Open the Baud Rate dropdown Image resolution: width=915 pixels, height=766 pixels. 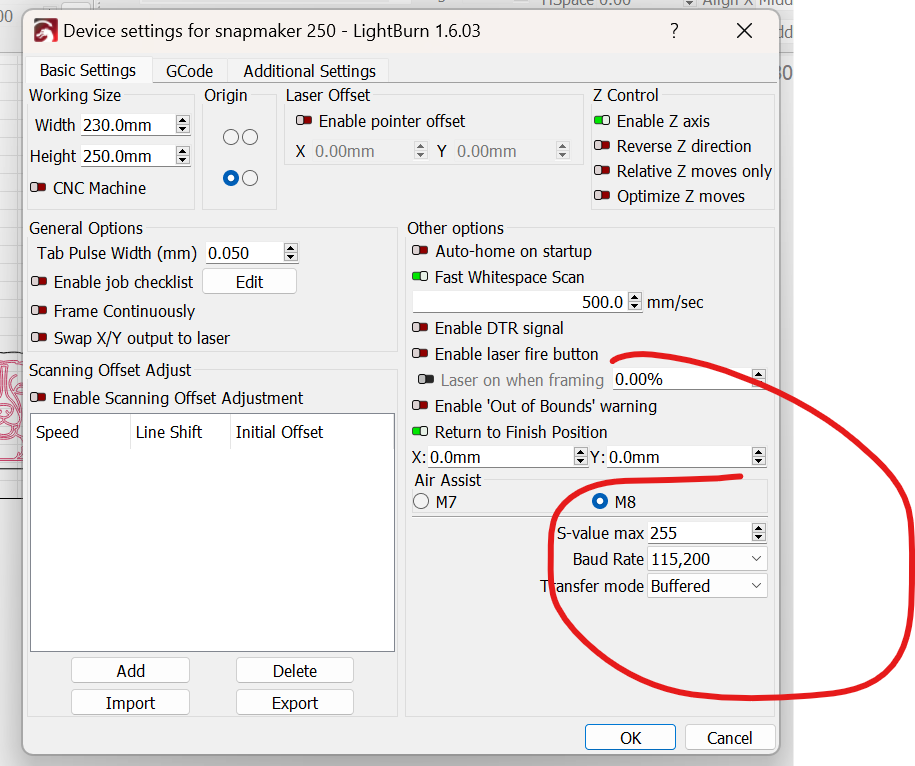707,559
